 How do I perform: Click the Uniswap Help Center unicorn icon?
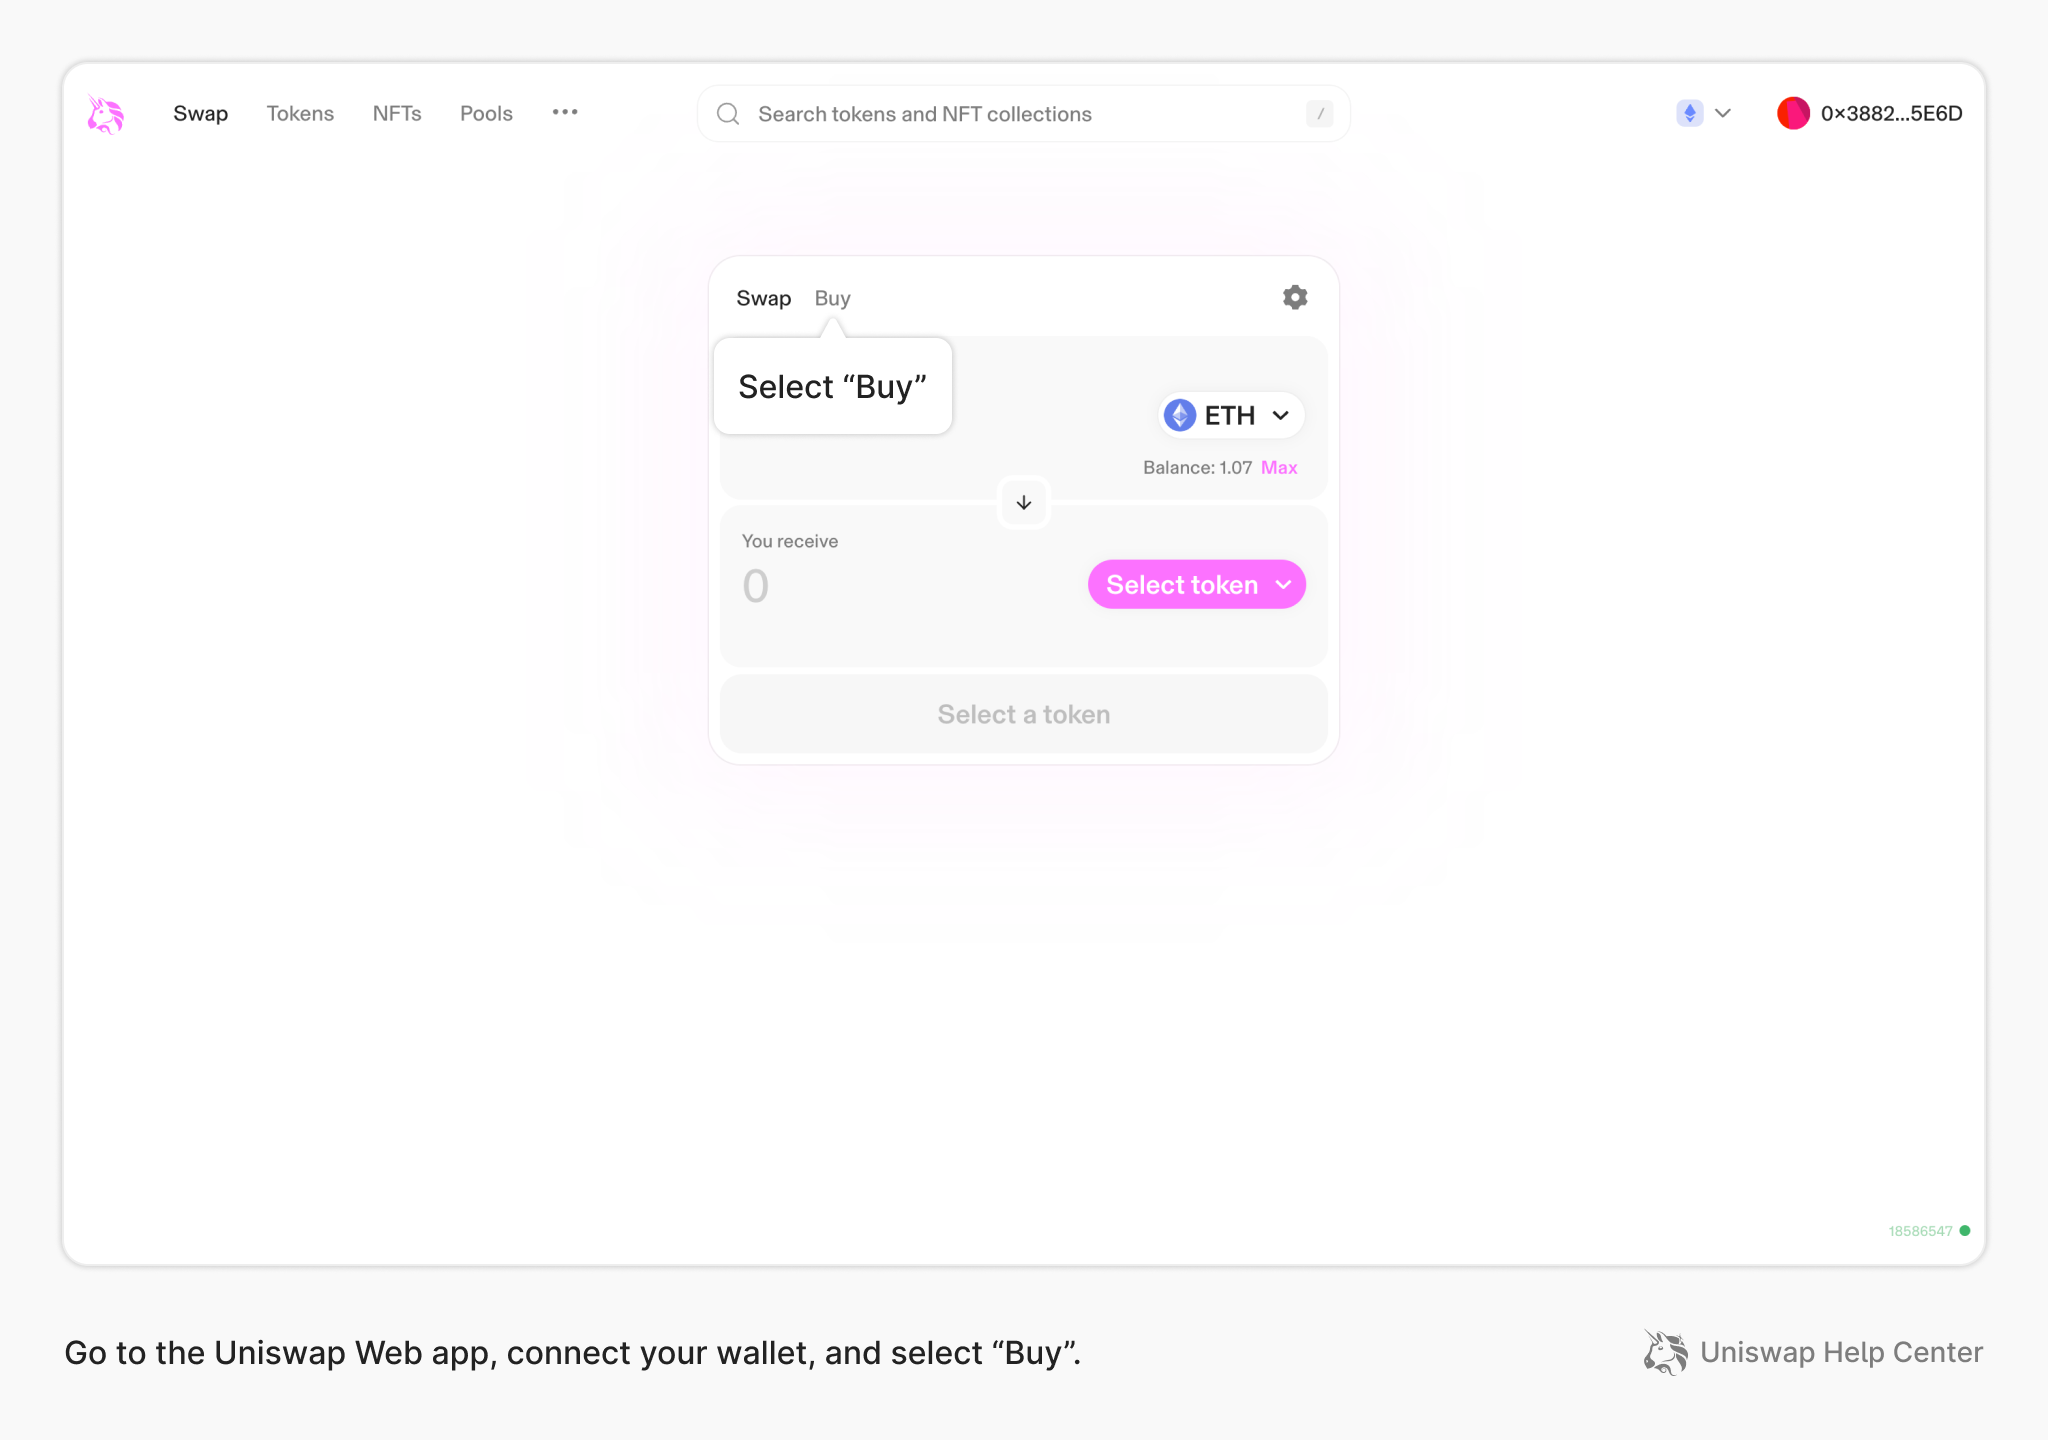tap(1664, 1352)
